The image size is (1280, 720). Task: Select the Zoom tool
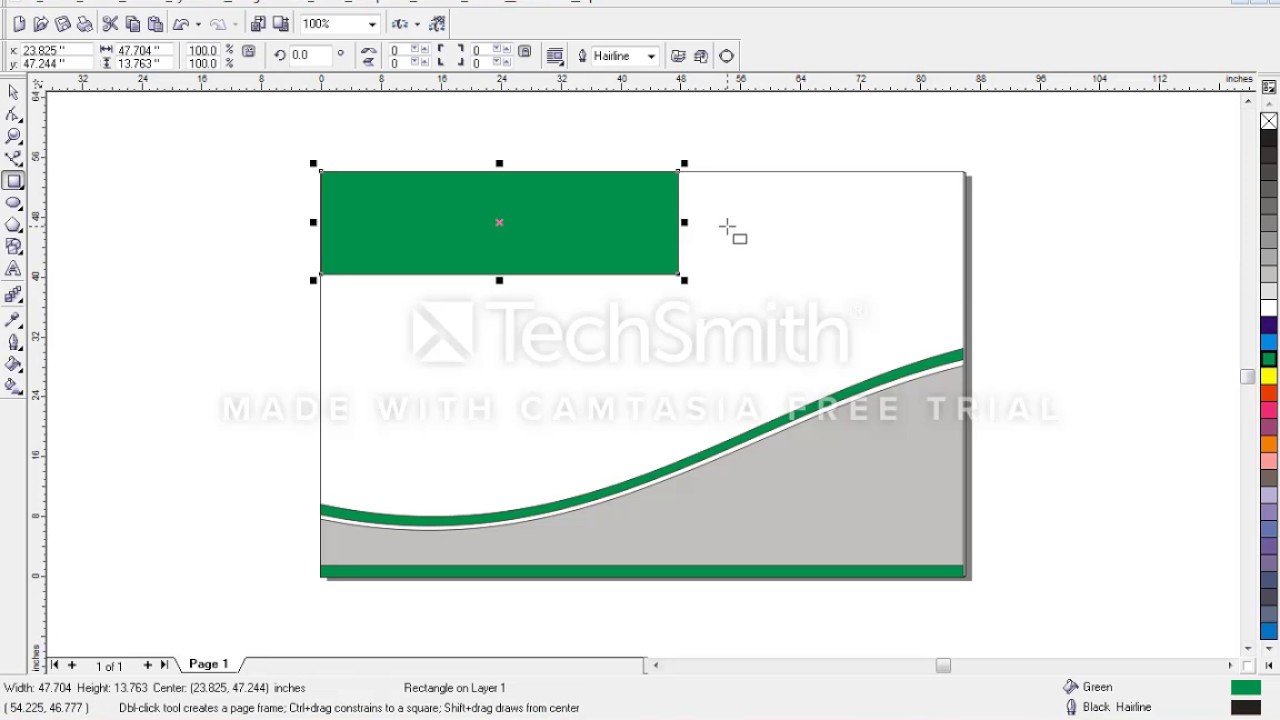tap(13, 136)
